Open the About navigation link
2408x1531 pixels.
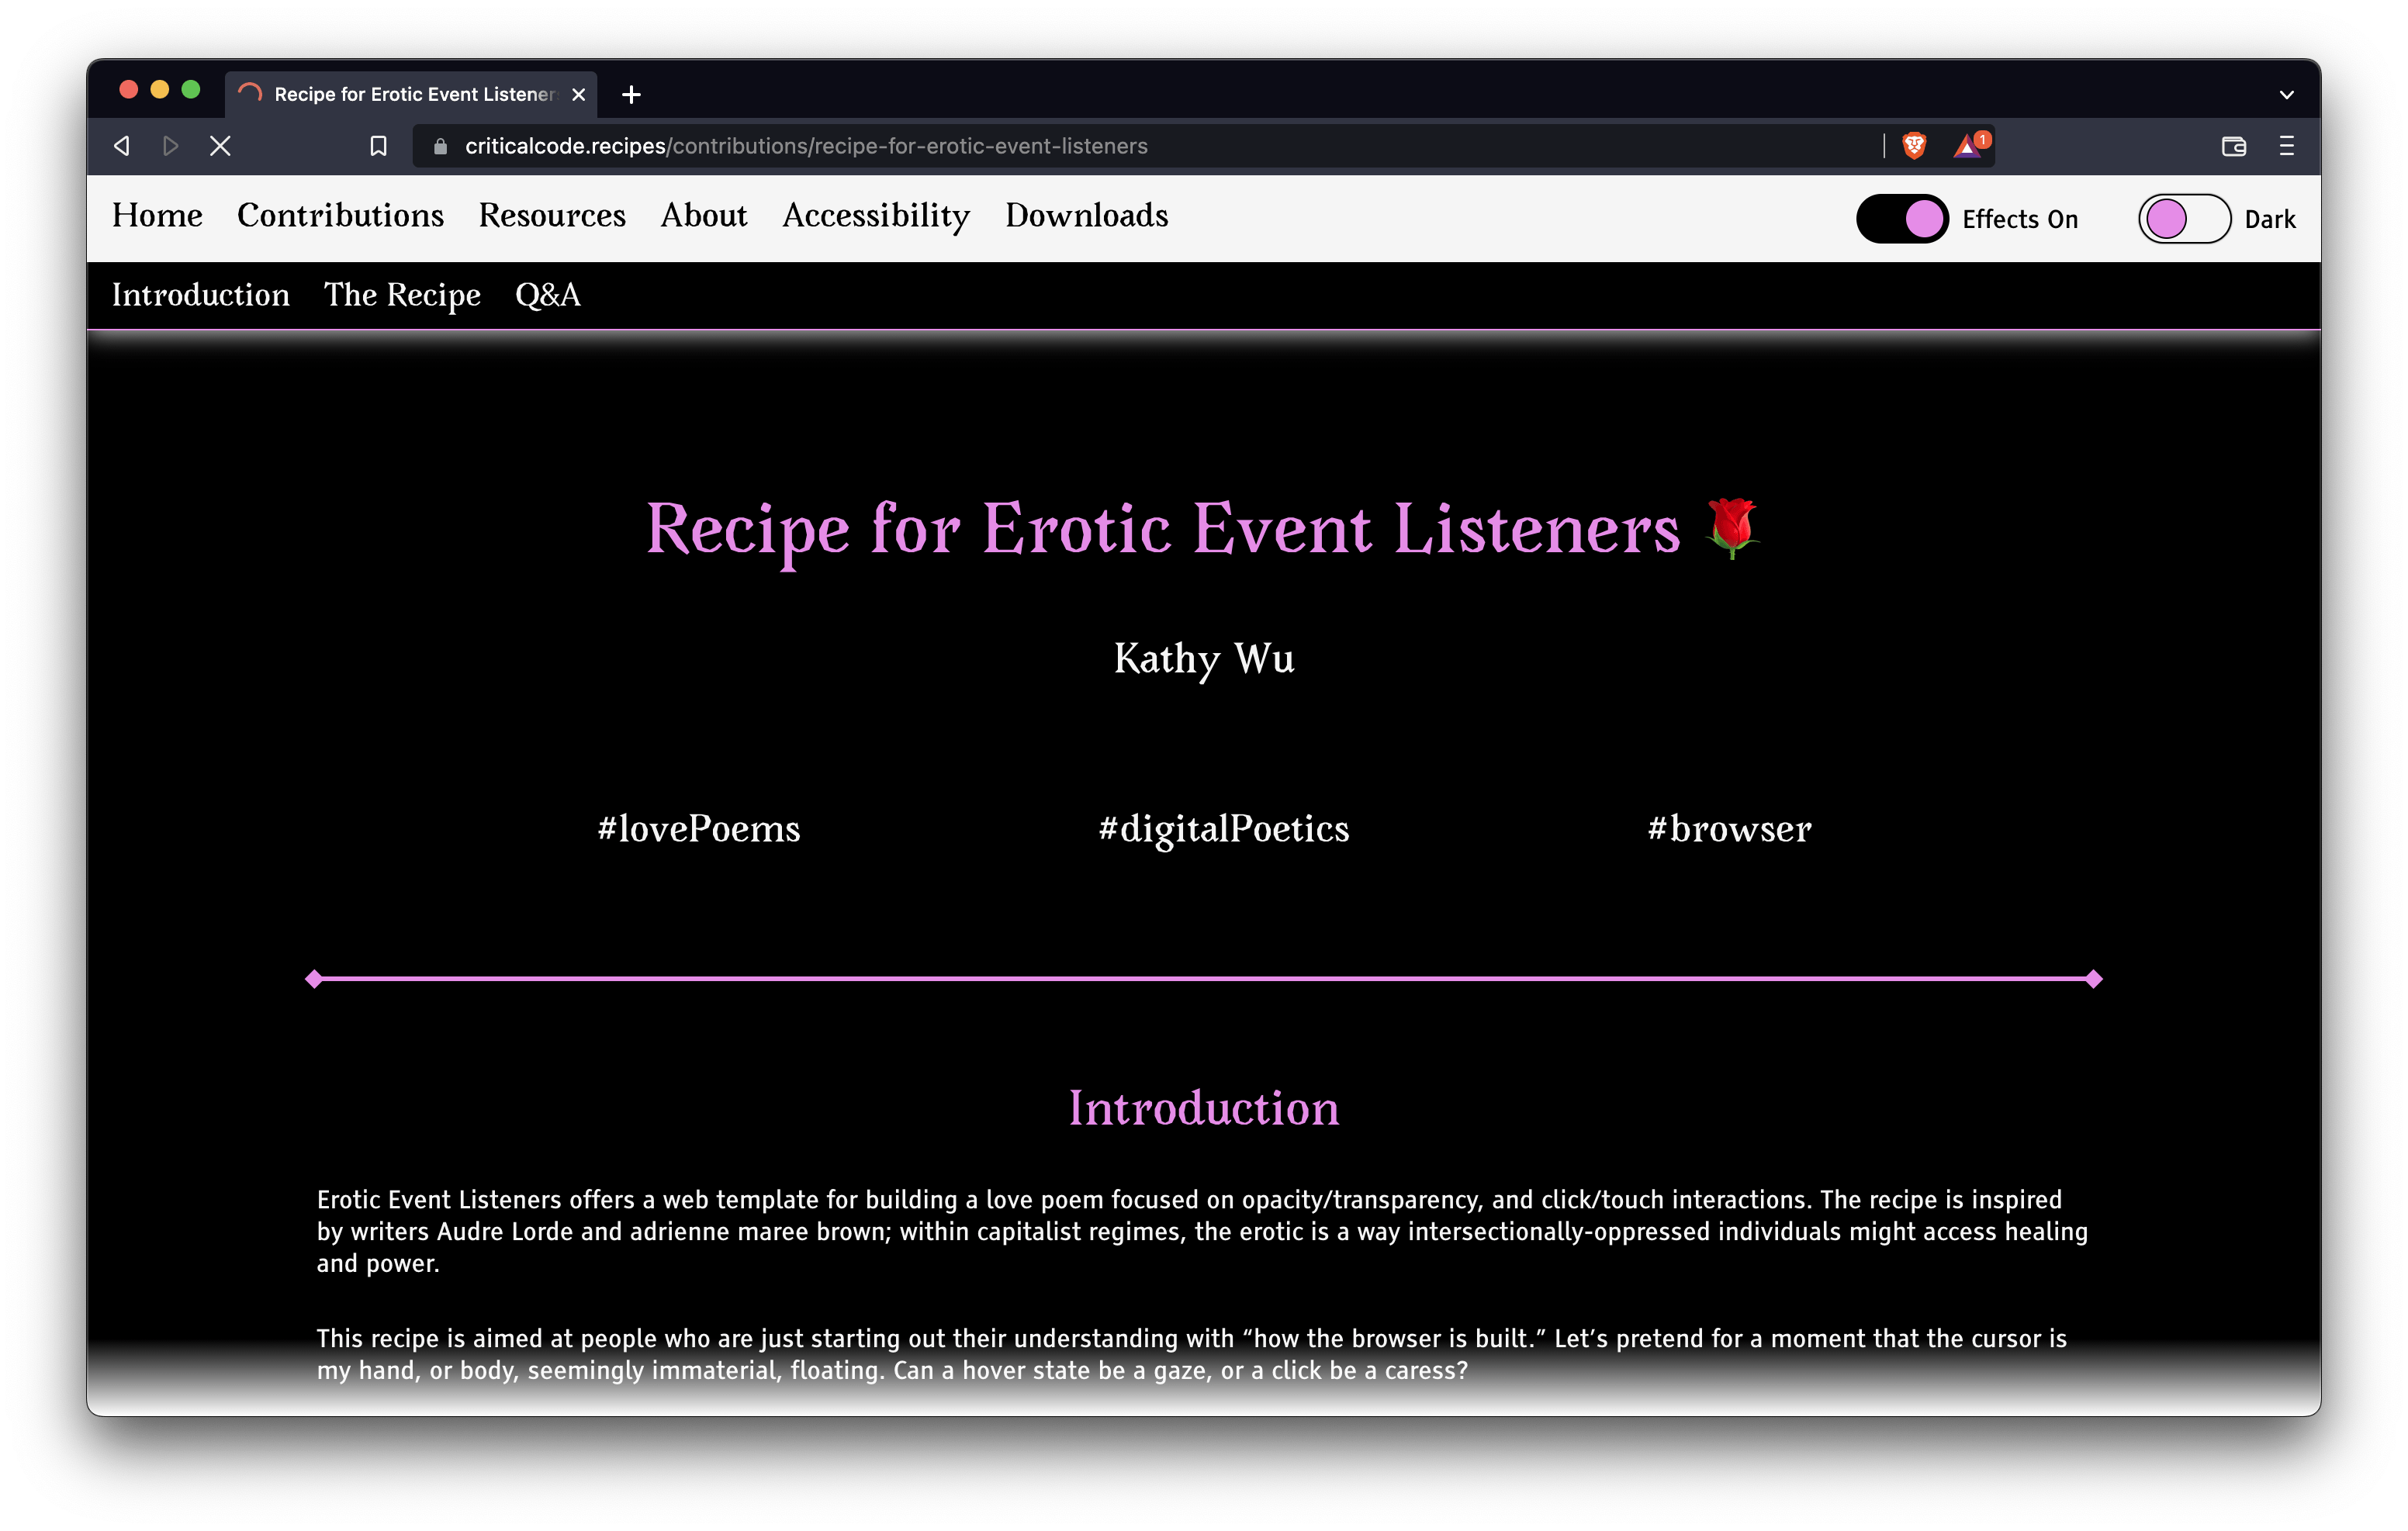(x=704, y=216)
